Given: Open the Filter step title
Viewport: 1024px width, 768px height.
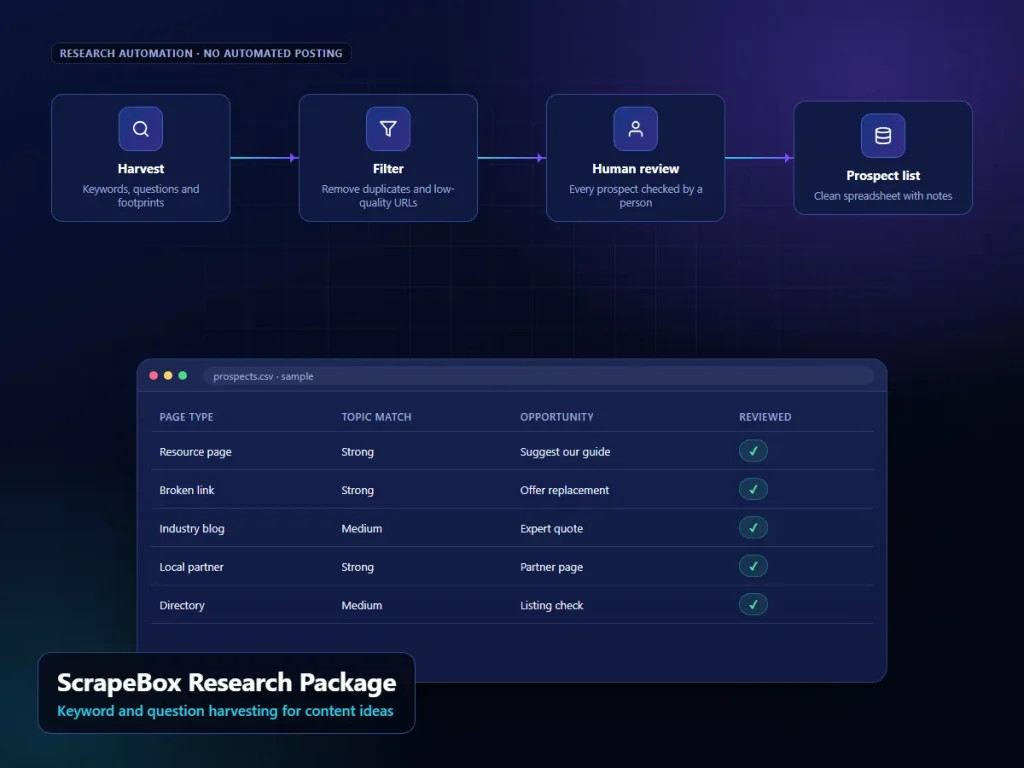Looking at the screenshot, I should coord(388,168).
